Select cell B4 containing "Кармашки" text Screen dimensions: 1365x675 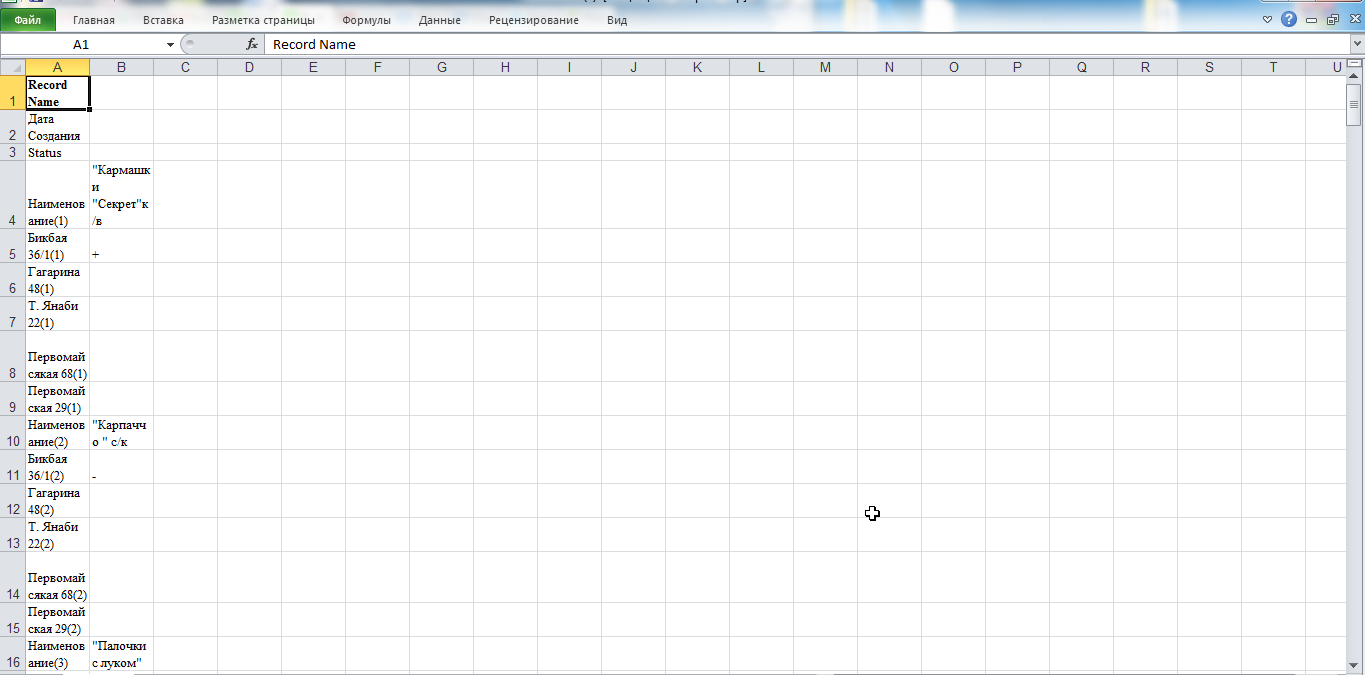pos(121,195)
